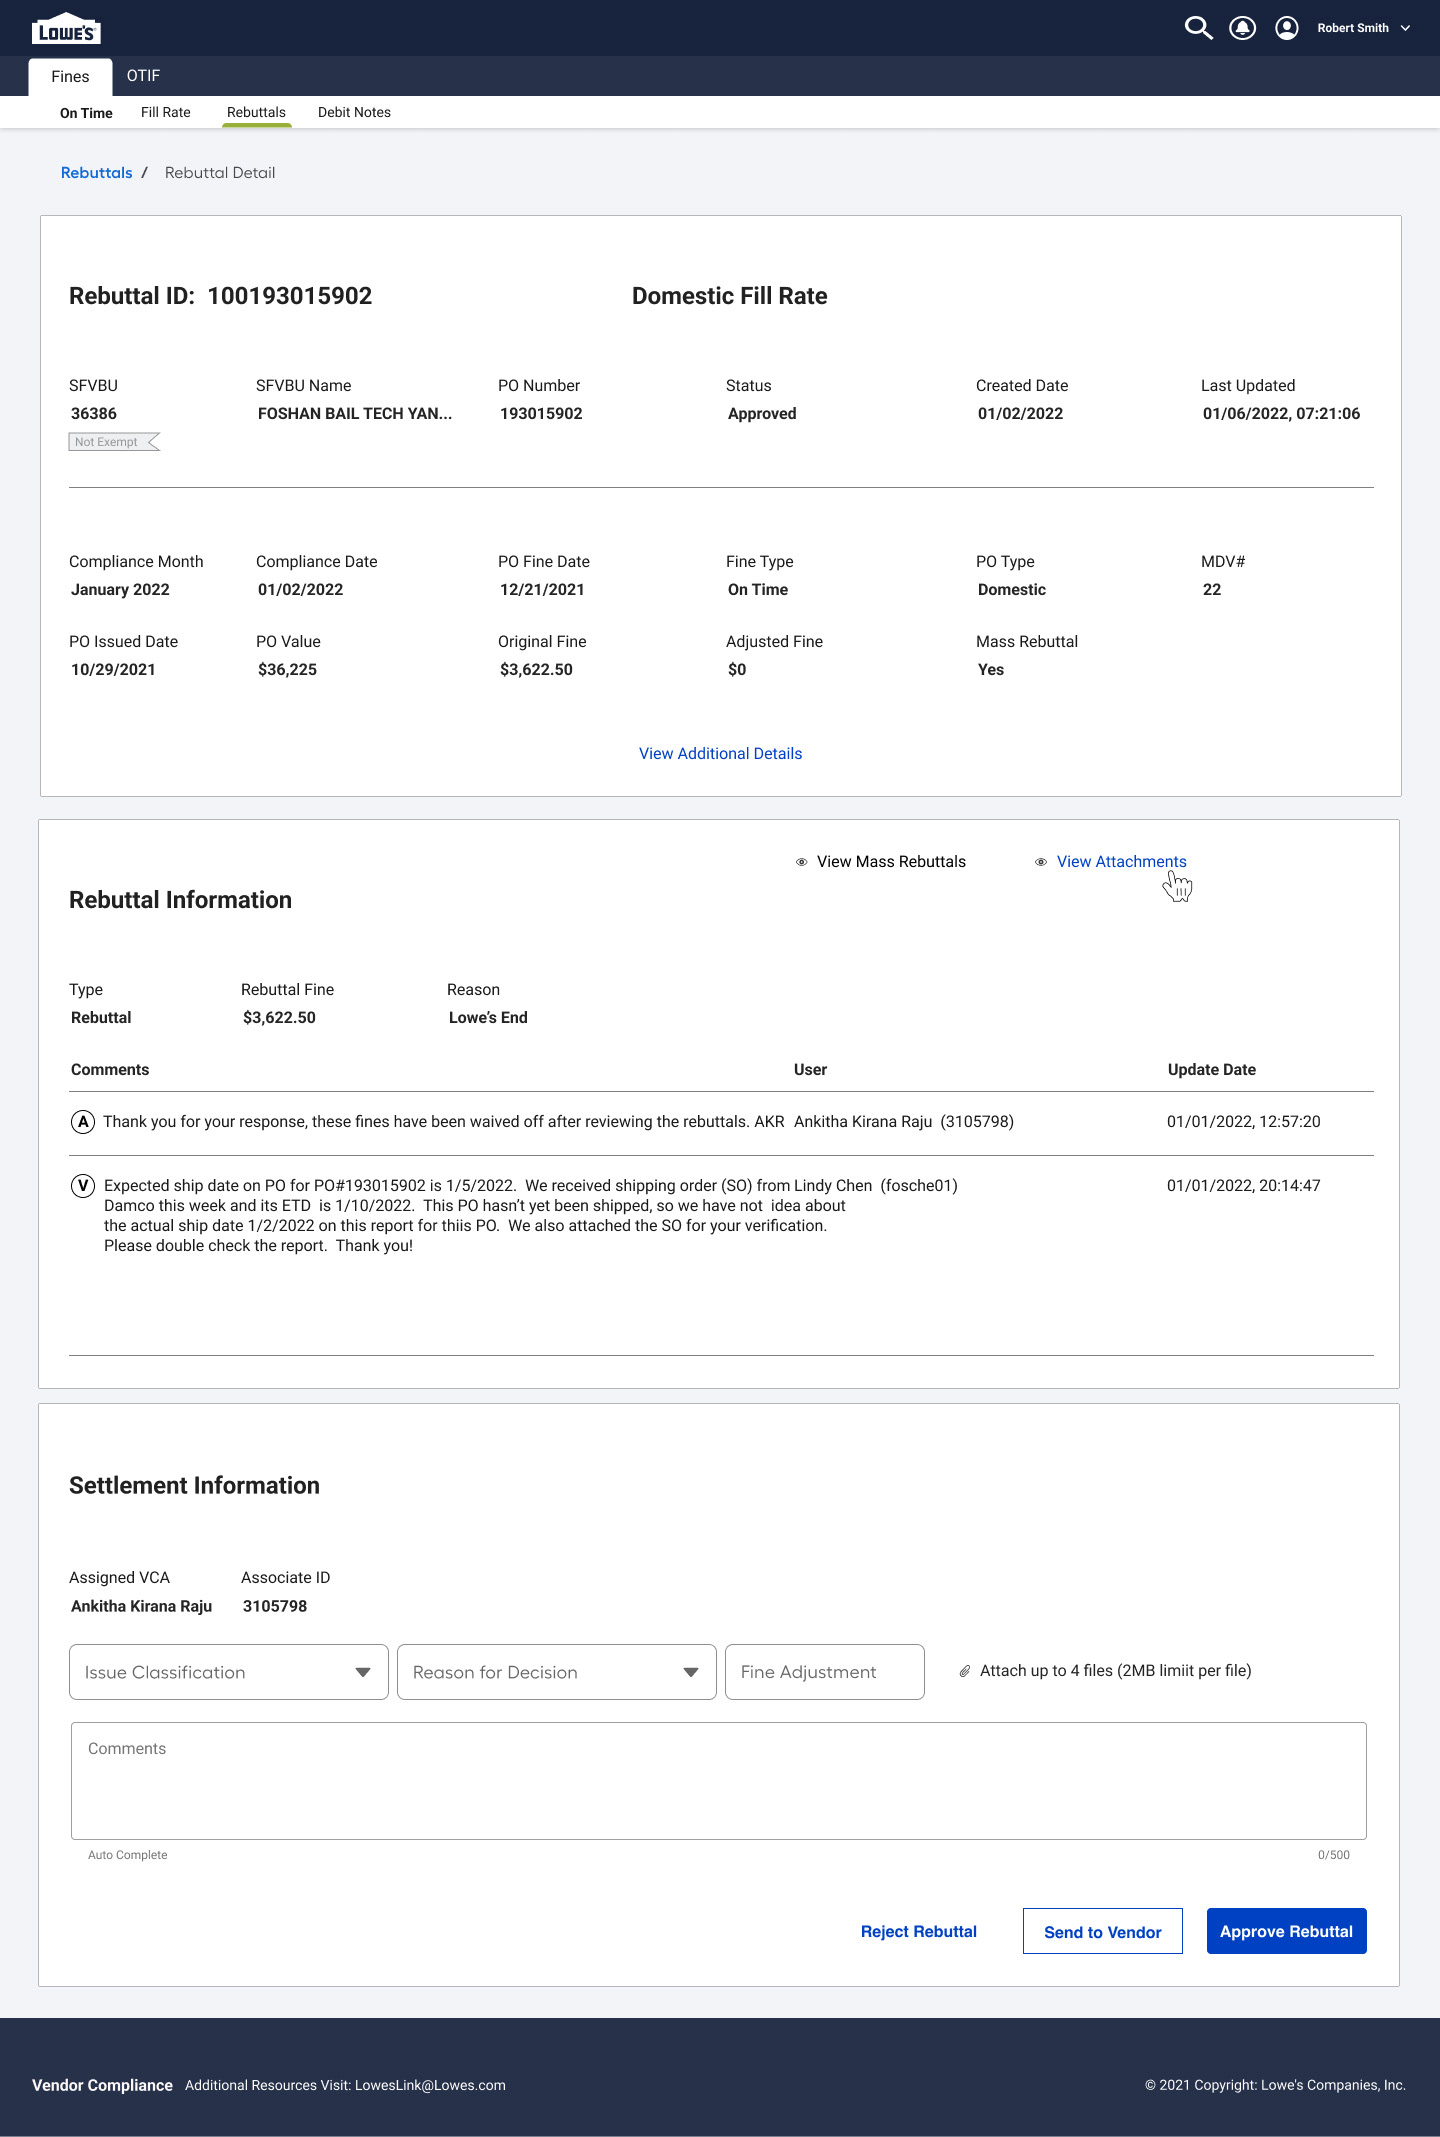Click into the Fine Adjustment field
Image resolution: width=1440 pixels, height=2137 pixels.
824,1672
